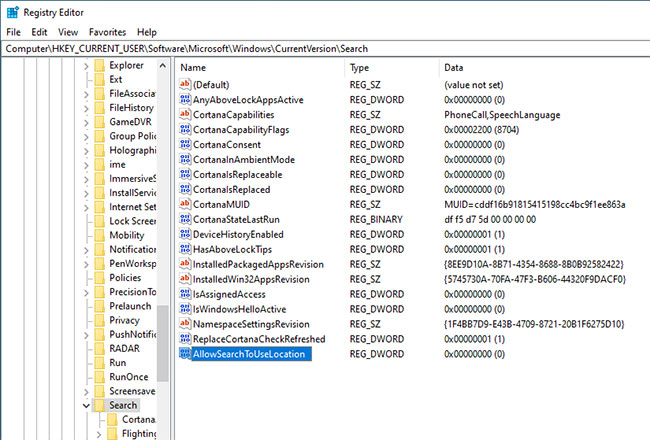Click the CortanaCapabilities string icon
The image size is (650, 440).
coord(185,114)
